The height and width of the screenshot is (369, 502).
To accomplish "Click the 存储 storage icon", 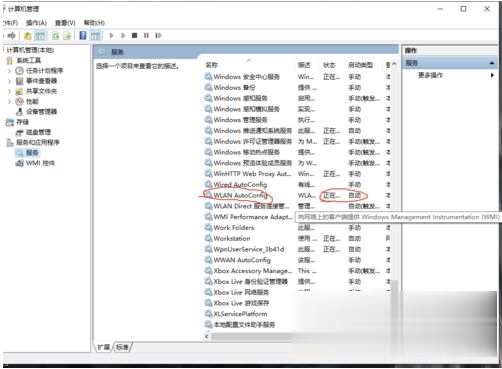I will coord(10,122).
